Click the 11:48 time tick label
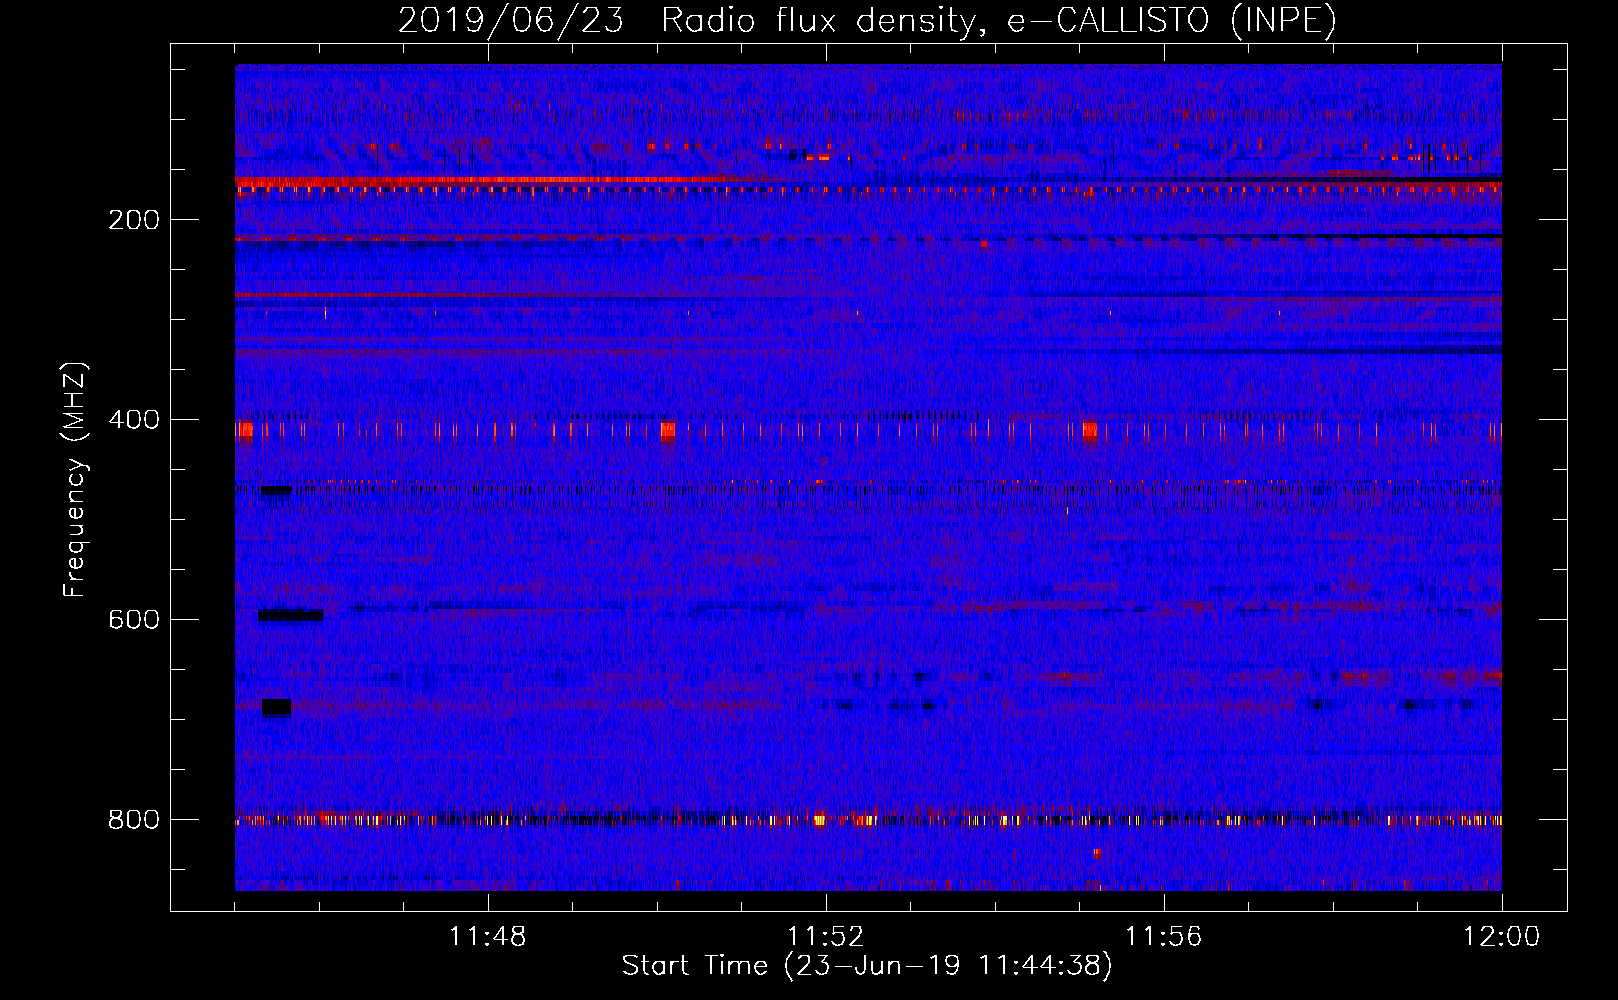The image size is (1618, 1000). pos(488,937)
